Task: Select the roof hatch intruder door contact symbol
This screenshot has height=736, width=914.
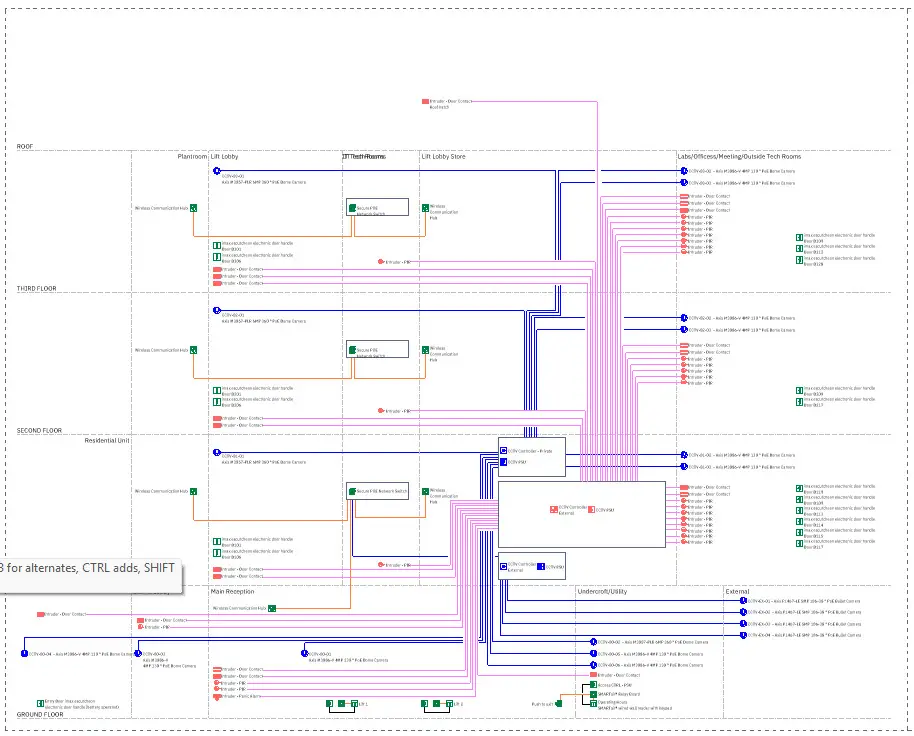Action: (x=426, y=101)
